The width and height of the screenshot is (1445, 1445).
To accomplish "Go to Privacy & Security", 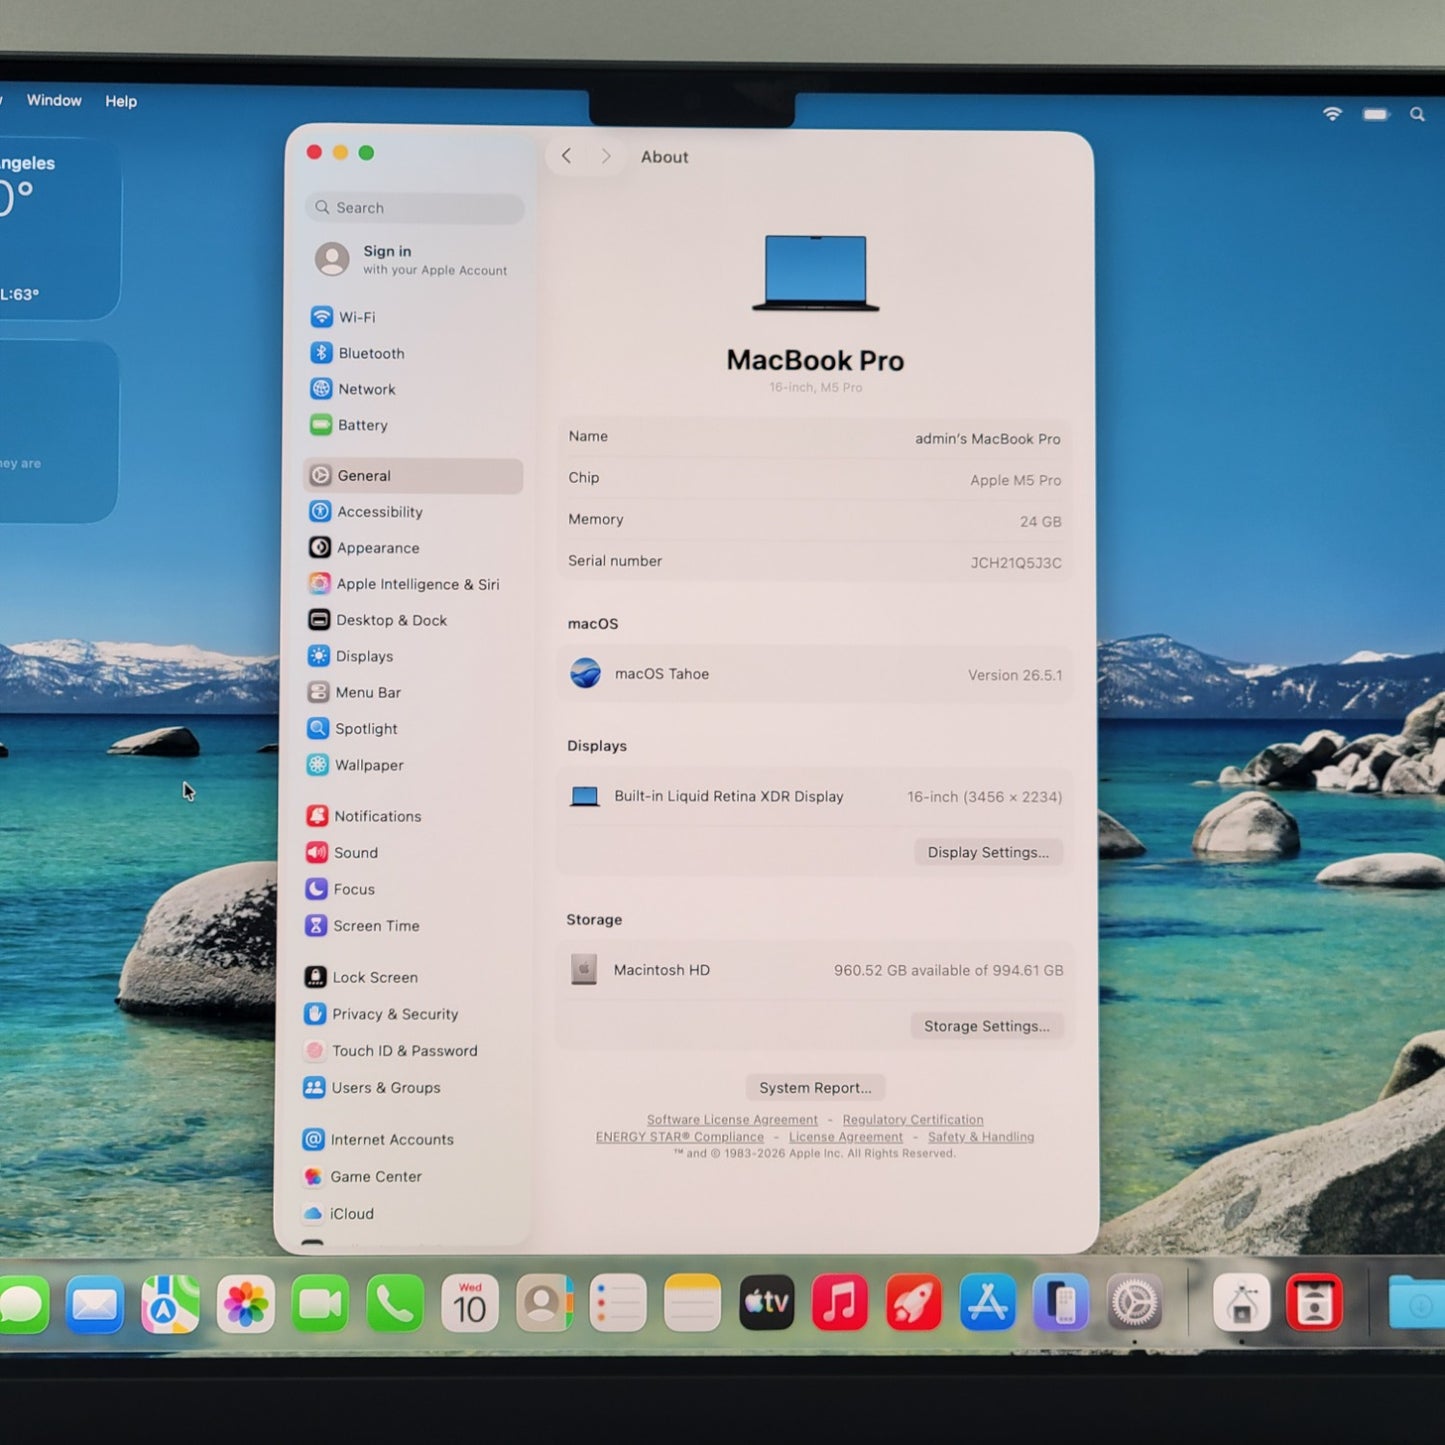I will point(410,1014).
